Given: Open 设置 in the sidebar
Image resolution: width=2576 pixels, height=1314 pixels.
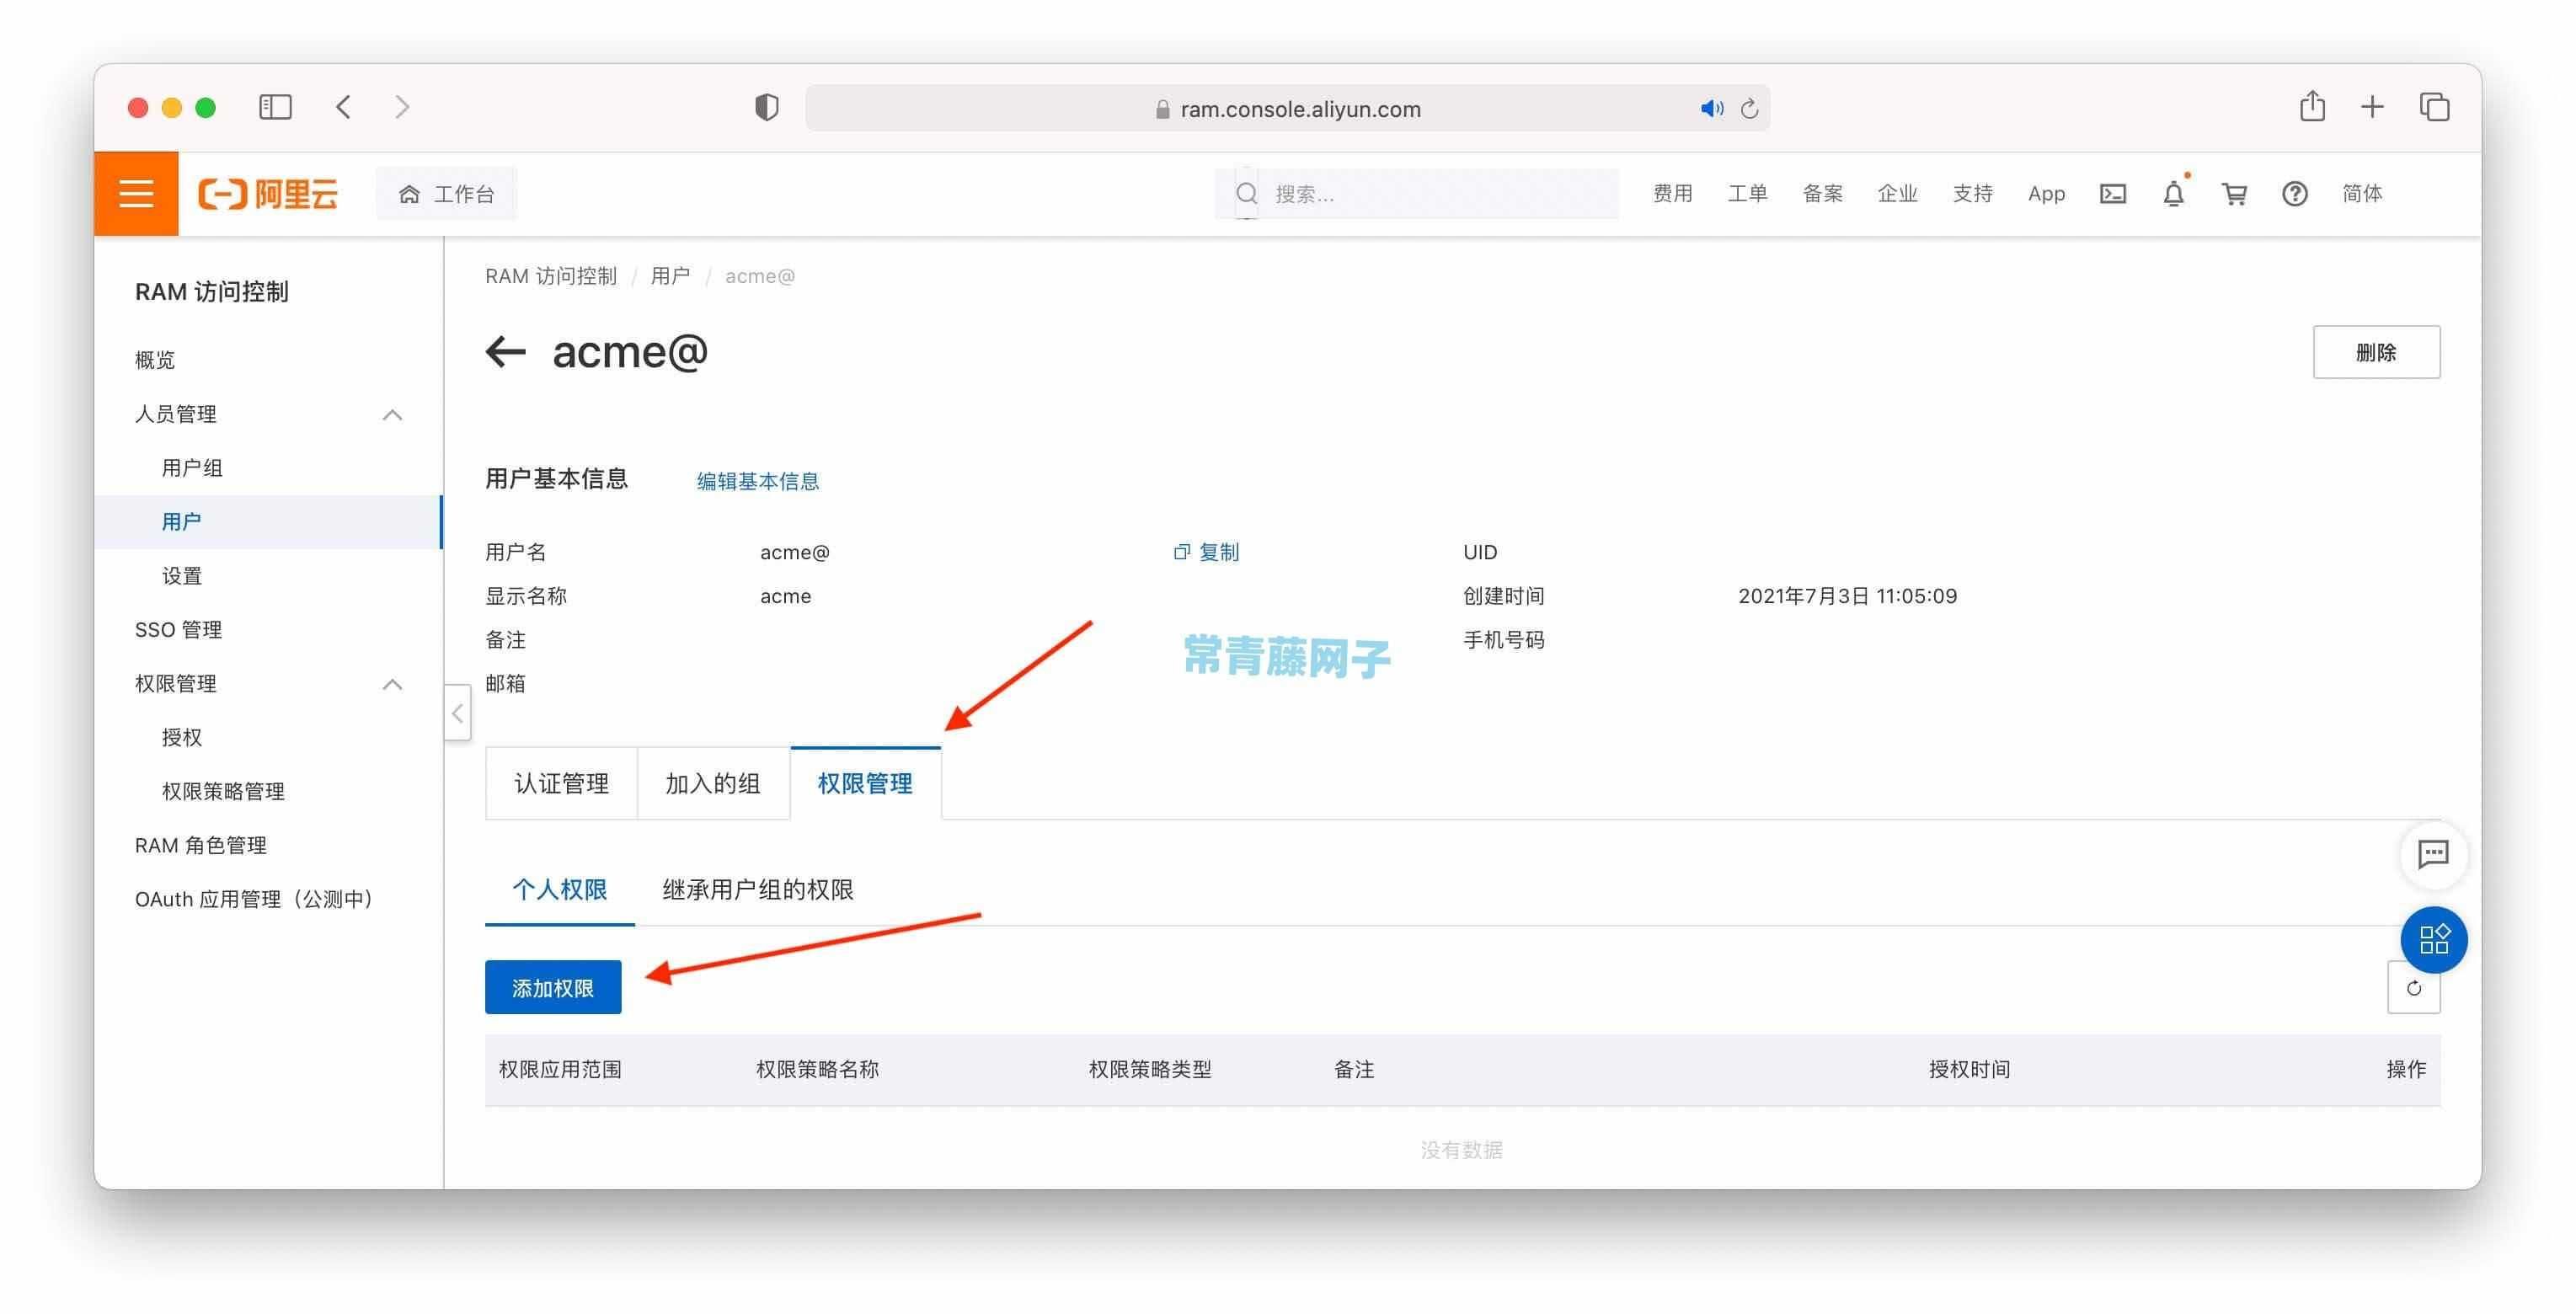Looking at the screenshot, I should coord(181,576).
